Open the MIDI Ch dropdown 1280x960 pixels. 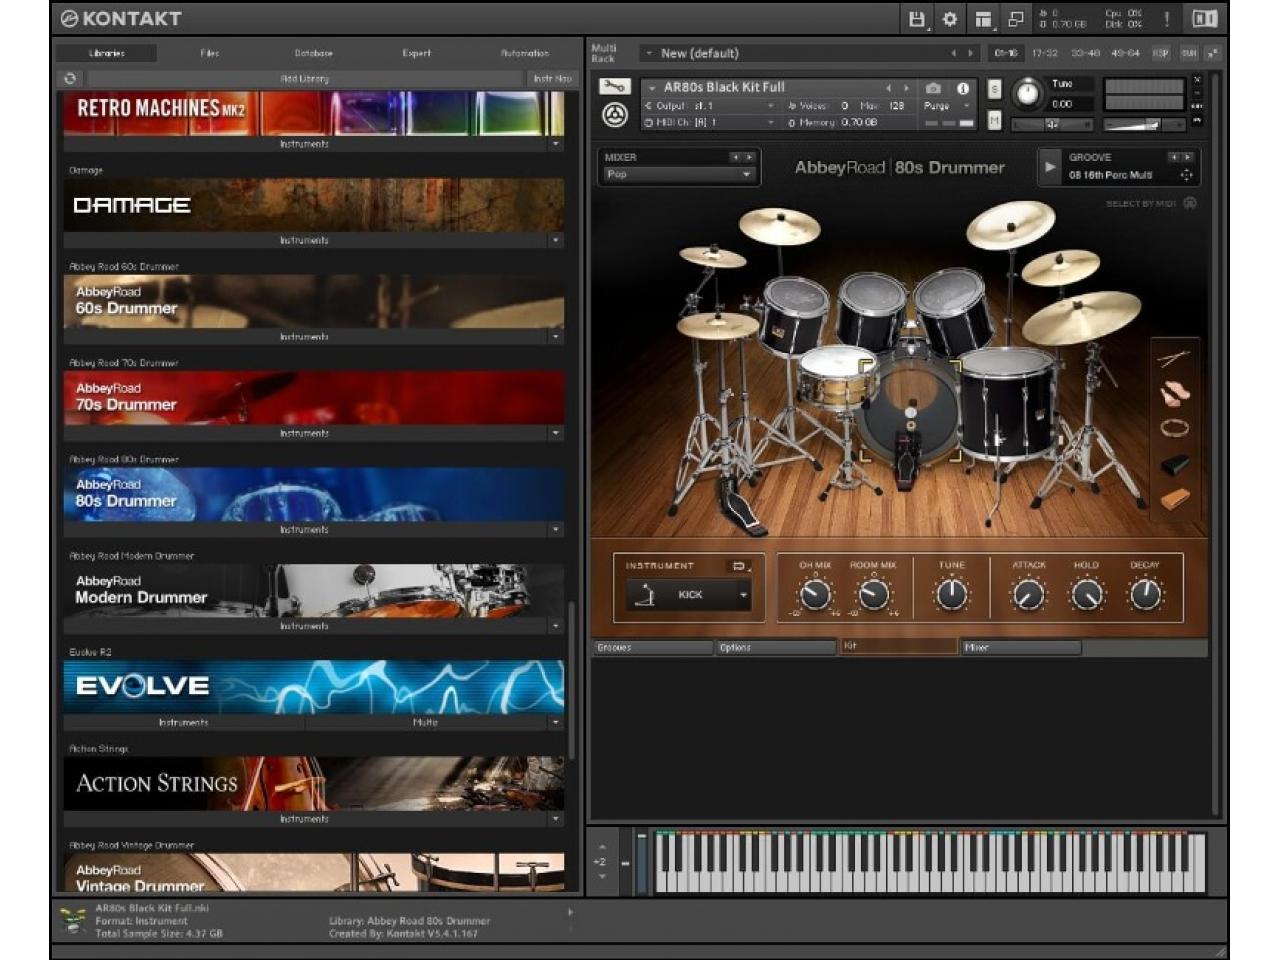709,122
